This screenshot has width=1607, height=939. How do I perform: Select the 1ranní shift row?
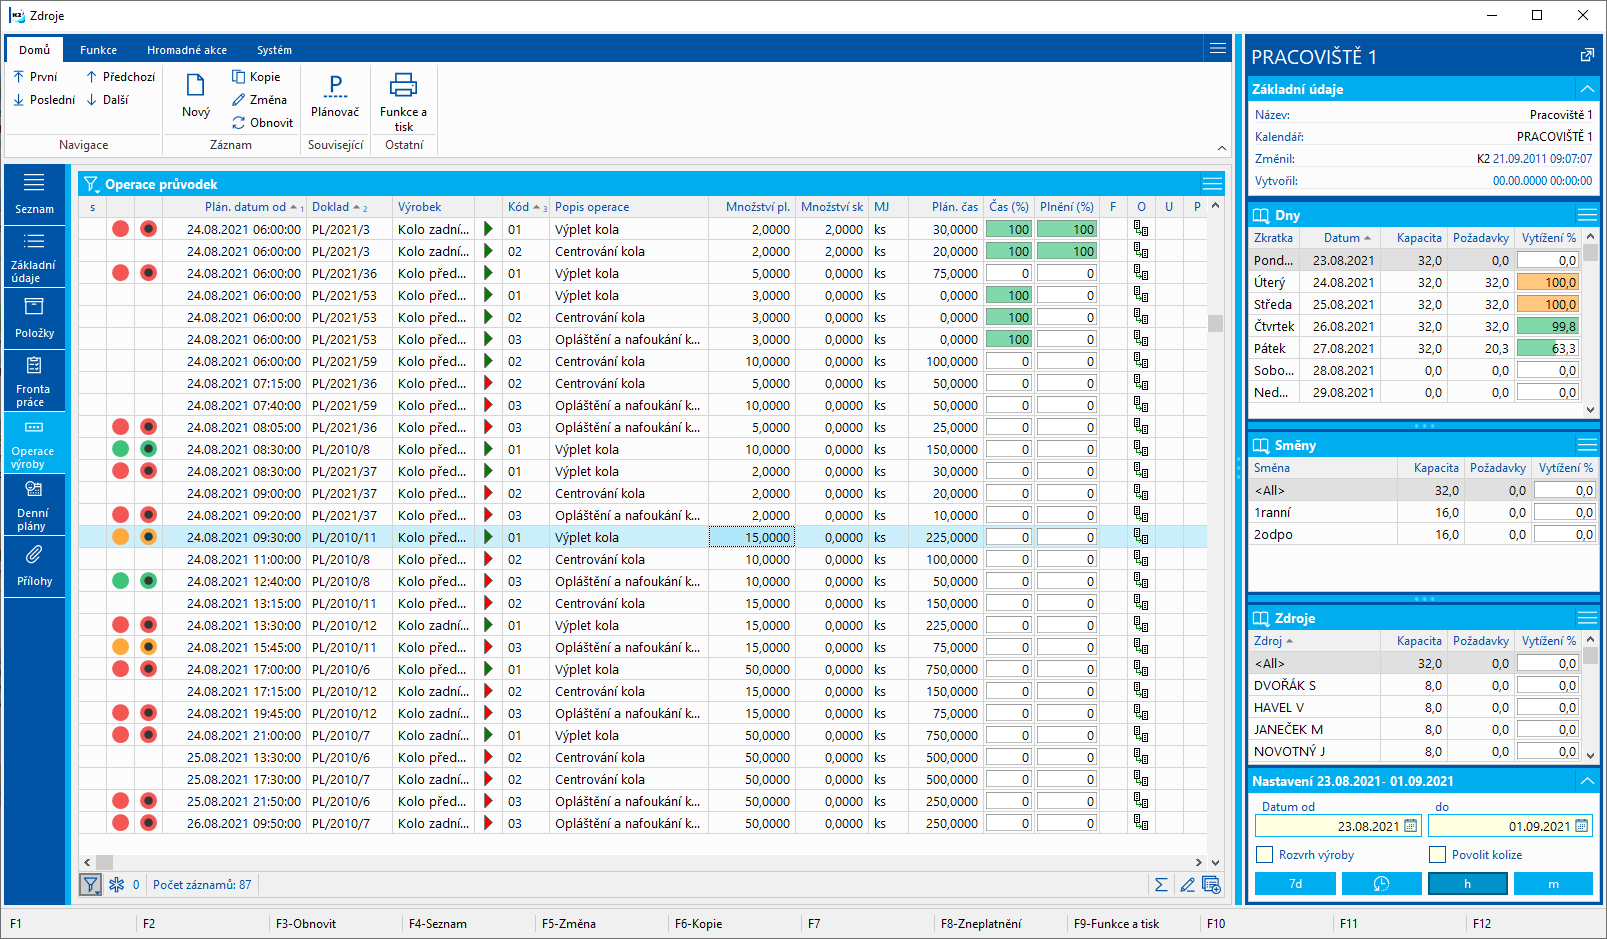1423,512
